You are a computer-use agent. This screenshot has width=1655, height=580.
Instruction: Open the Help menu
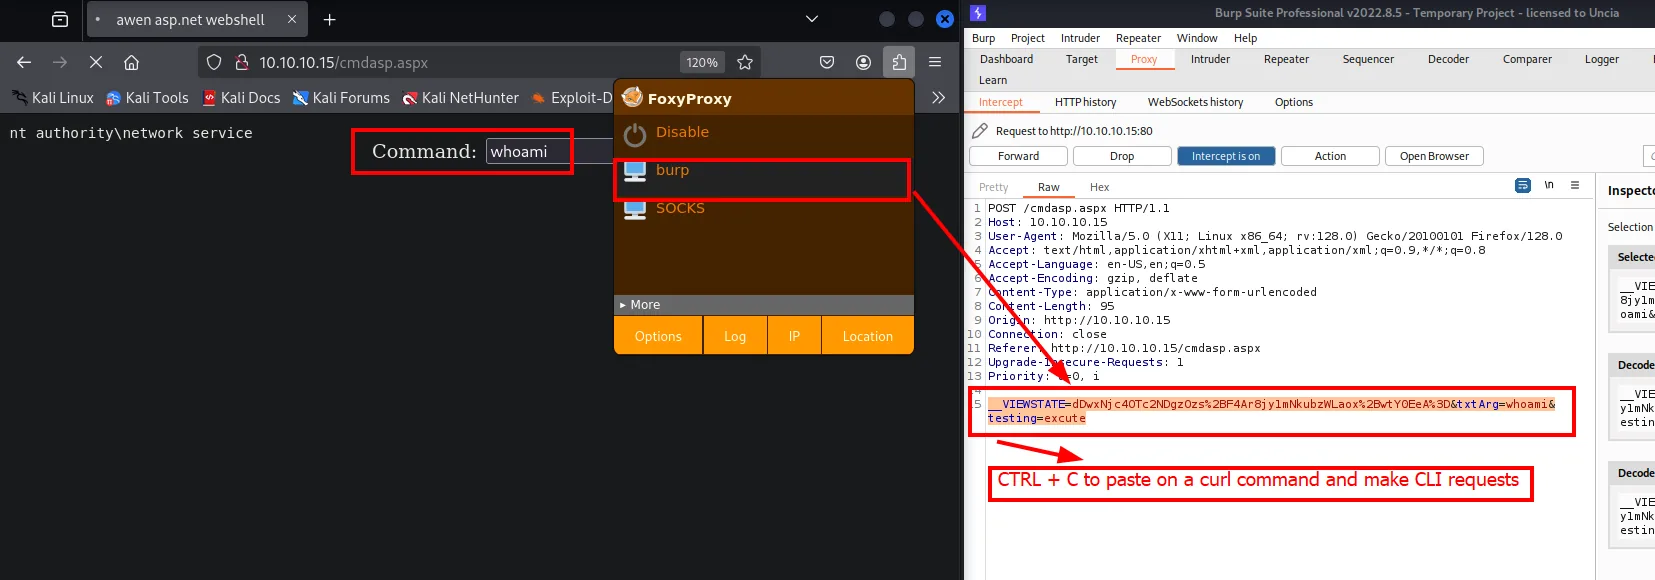(x=1245, y=38)
